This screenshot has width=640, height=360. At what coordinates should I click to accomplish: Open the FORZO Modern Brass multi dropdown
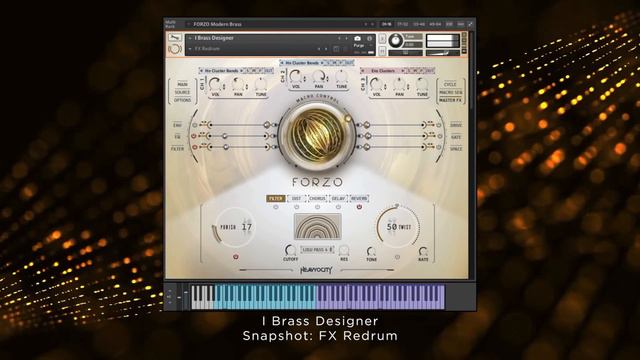click(188, 24)
